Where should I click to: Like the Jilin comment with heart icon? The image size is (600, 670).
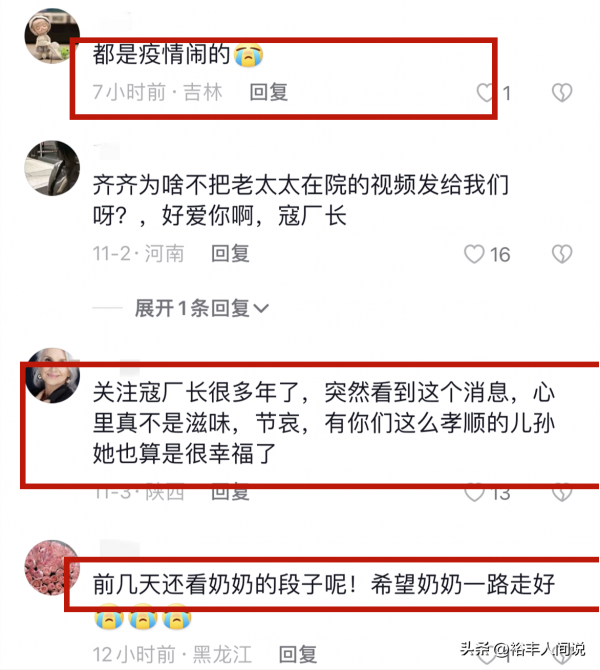coord(485,93)
